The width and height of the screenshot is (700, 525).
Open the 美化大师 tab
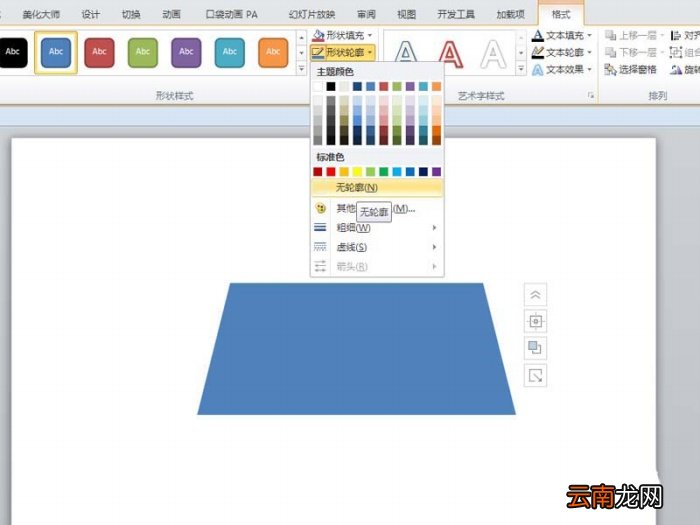(41, 14)
